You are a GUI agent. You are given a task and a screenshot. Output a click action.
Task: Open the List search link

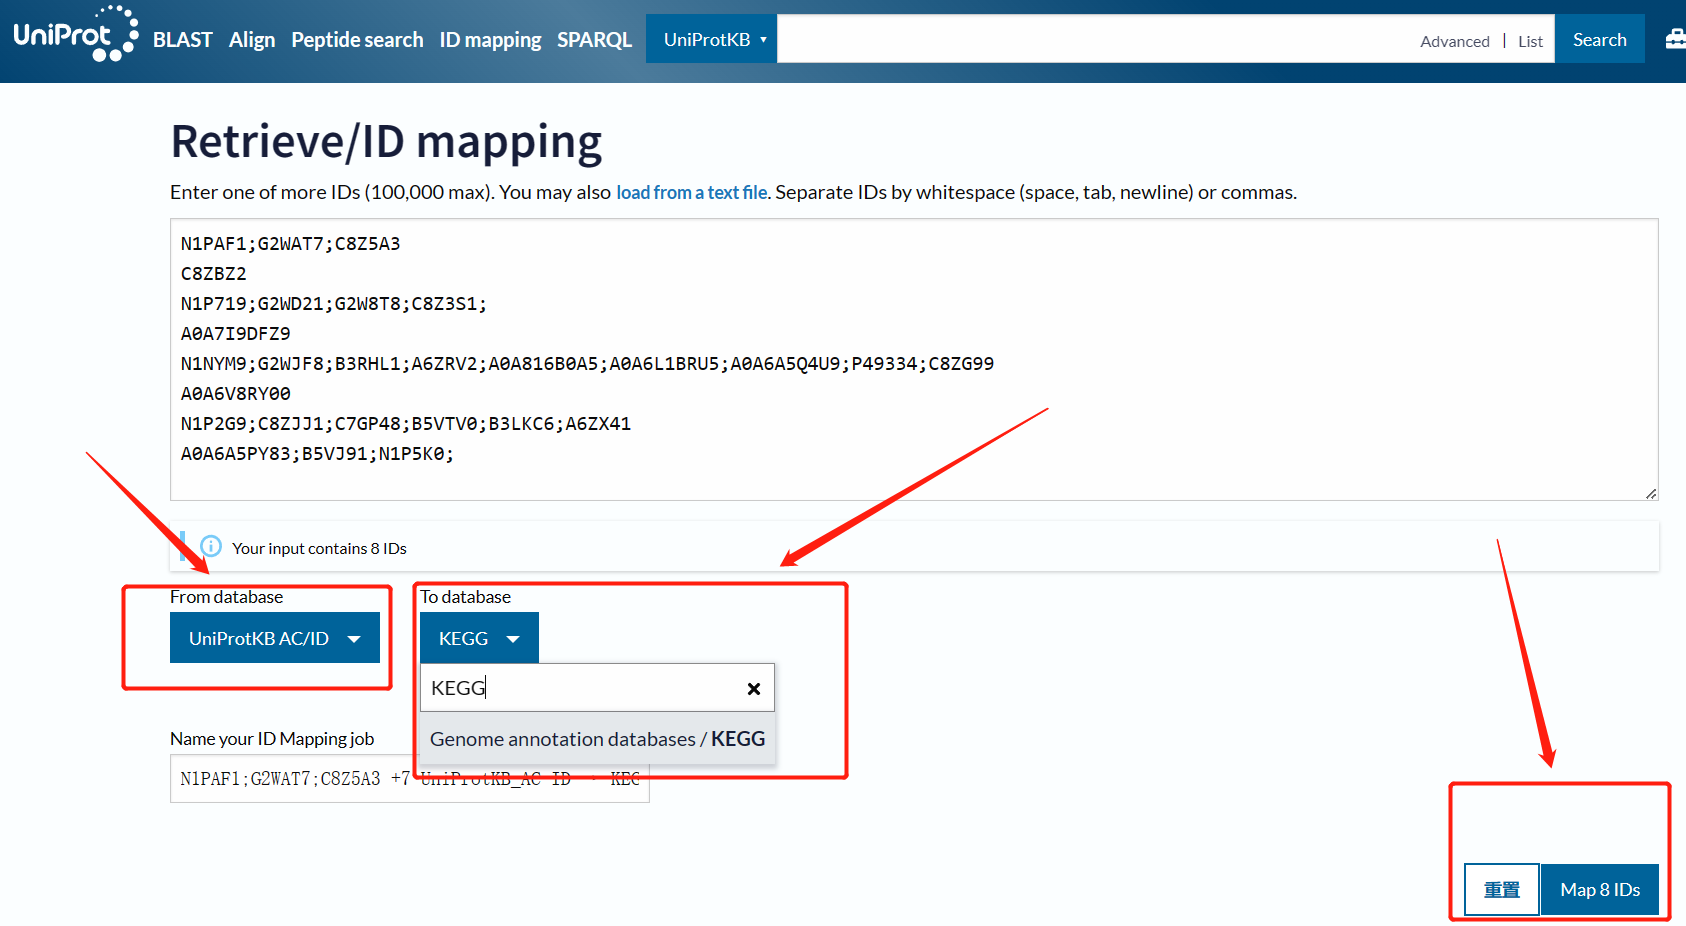(x=1530, y=41)
